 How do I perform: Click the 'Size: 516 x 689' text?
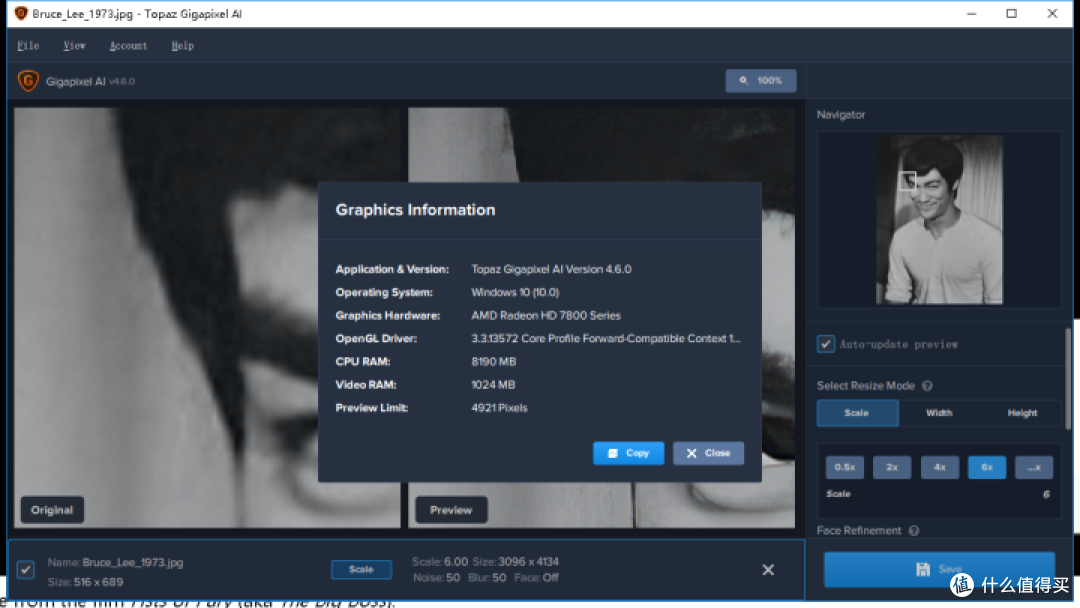85,582
